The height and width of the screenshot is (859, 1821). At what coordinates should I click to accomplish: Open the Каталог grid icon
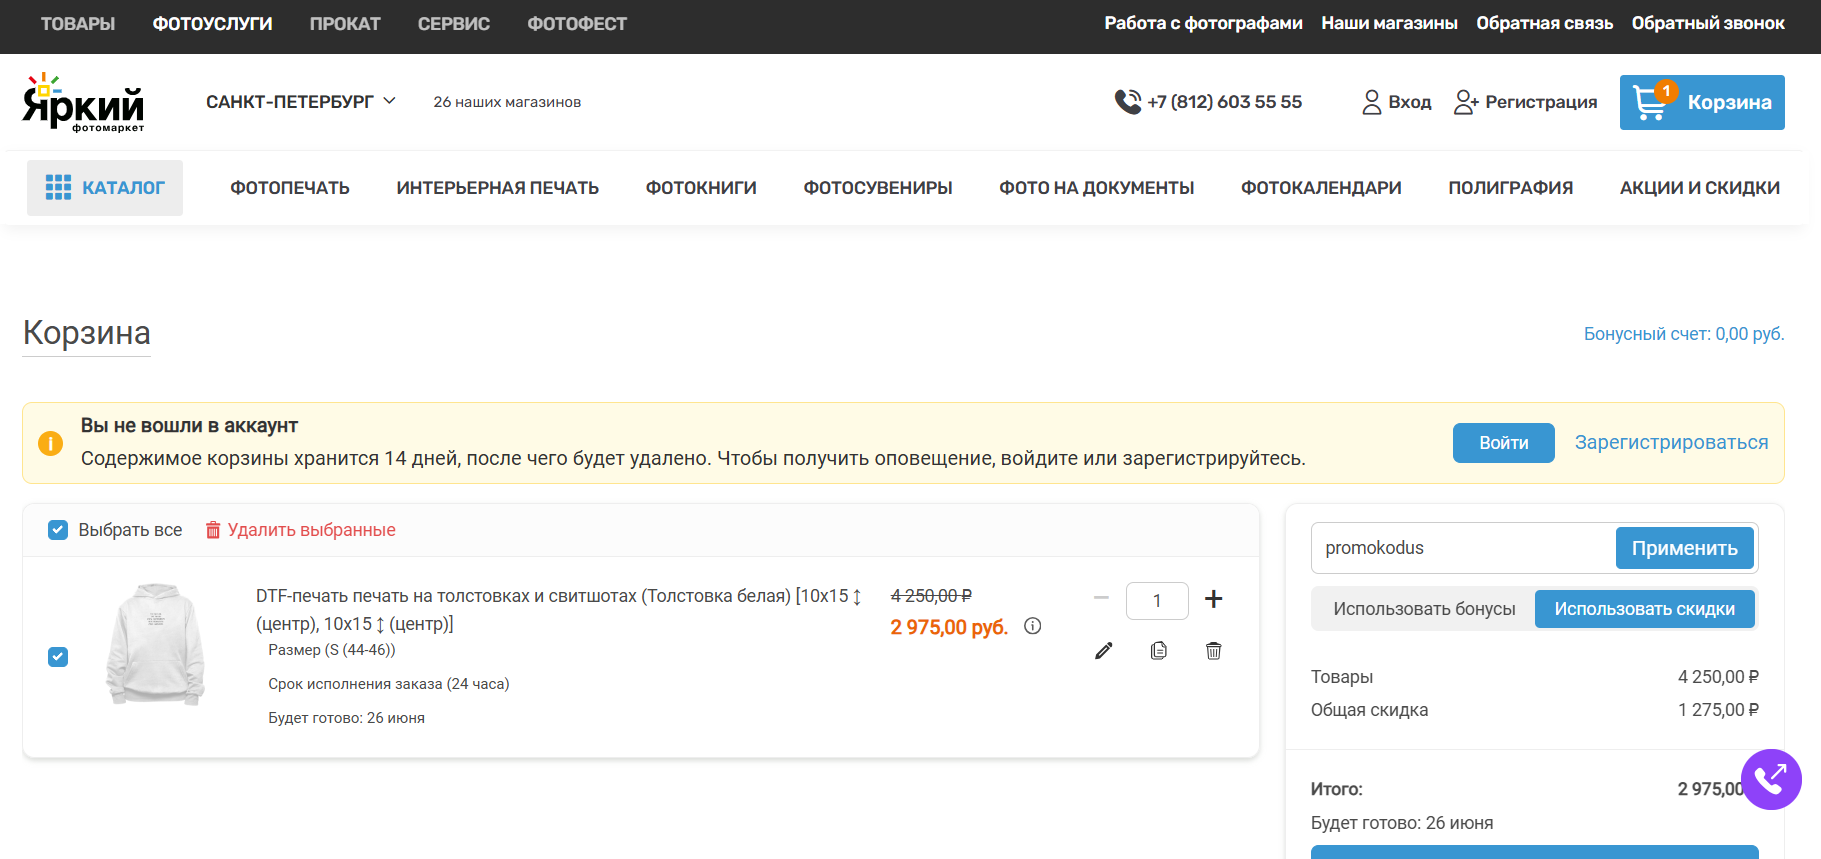click(x=58, y=187)
